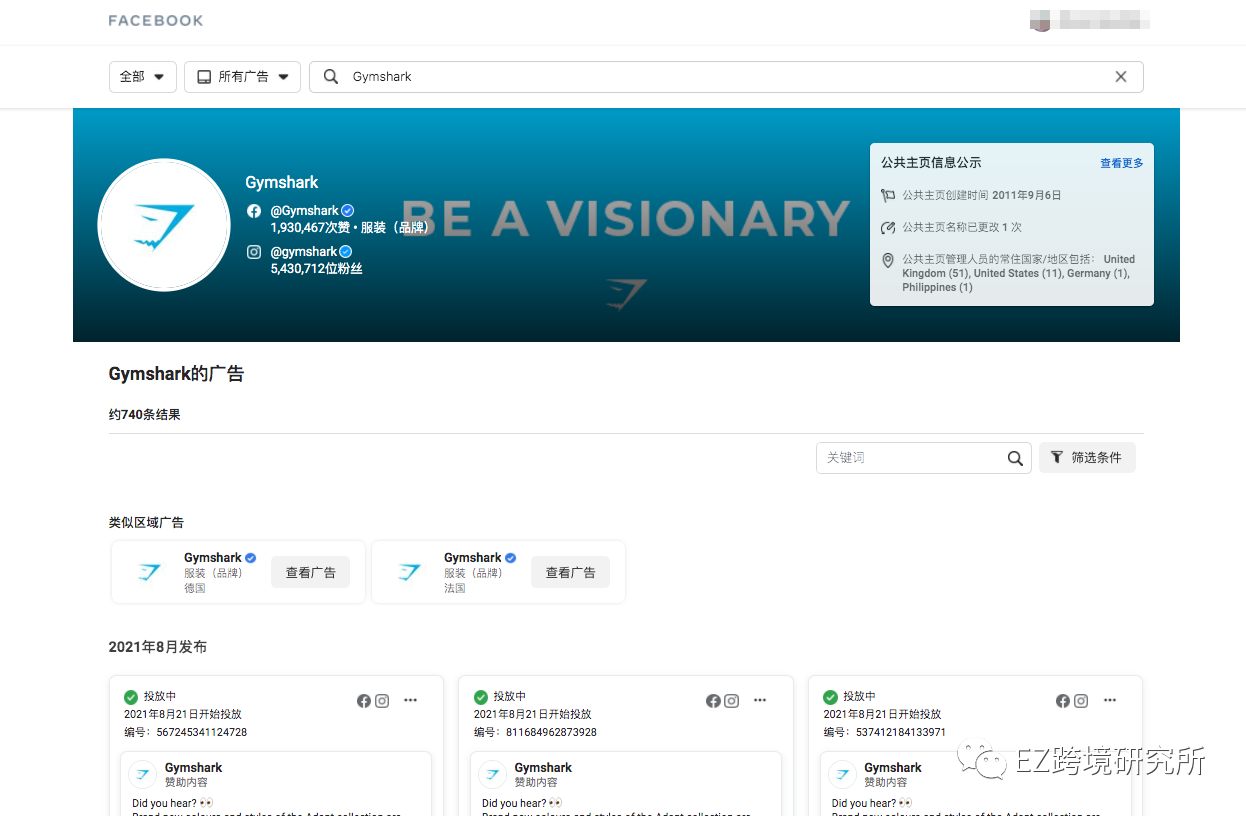Viewport: 1246px width, 816px height.
Task: Click the Gymshark advertiser name in ad 537412184133971
Action: (x=893, y=768)
